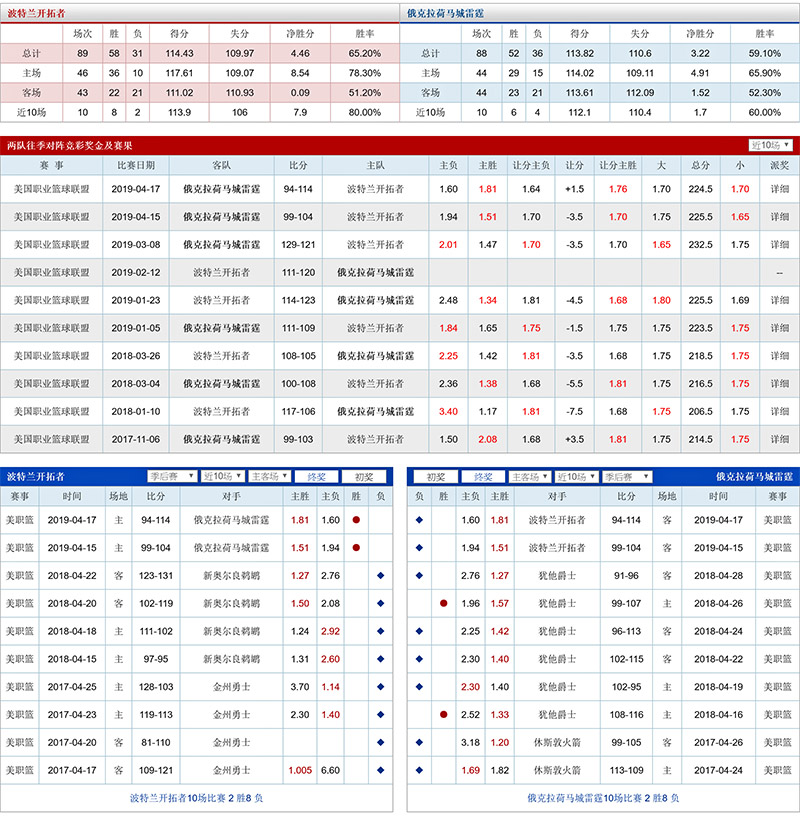800x818 pixels.
Task: Click the 比赛日期 column header
Action: click(136, 165)
